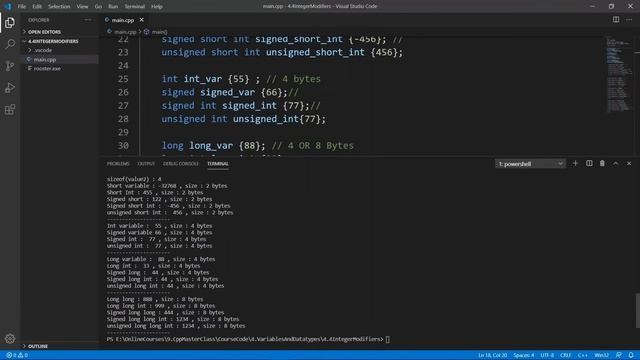Open the powershell terminal selector dropdown

530,164
